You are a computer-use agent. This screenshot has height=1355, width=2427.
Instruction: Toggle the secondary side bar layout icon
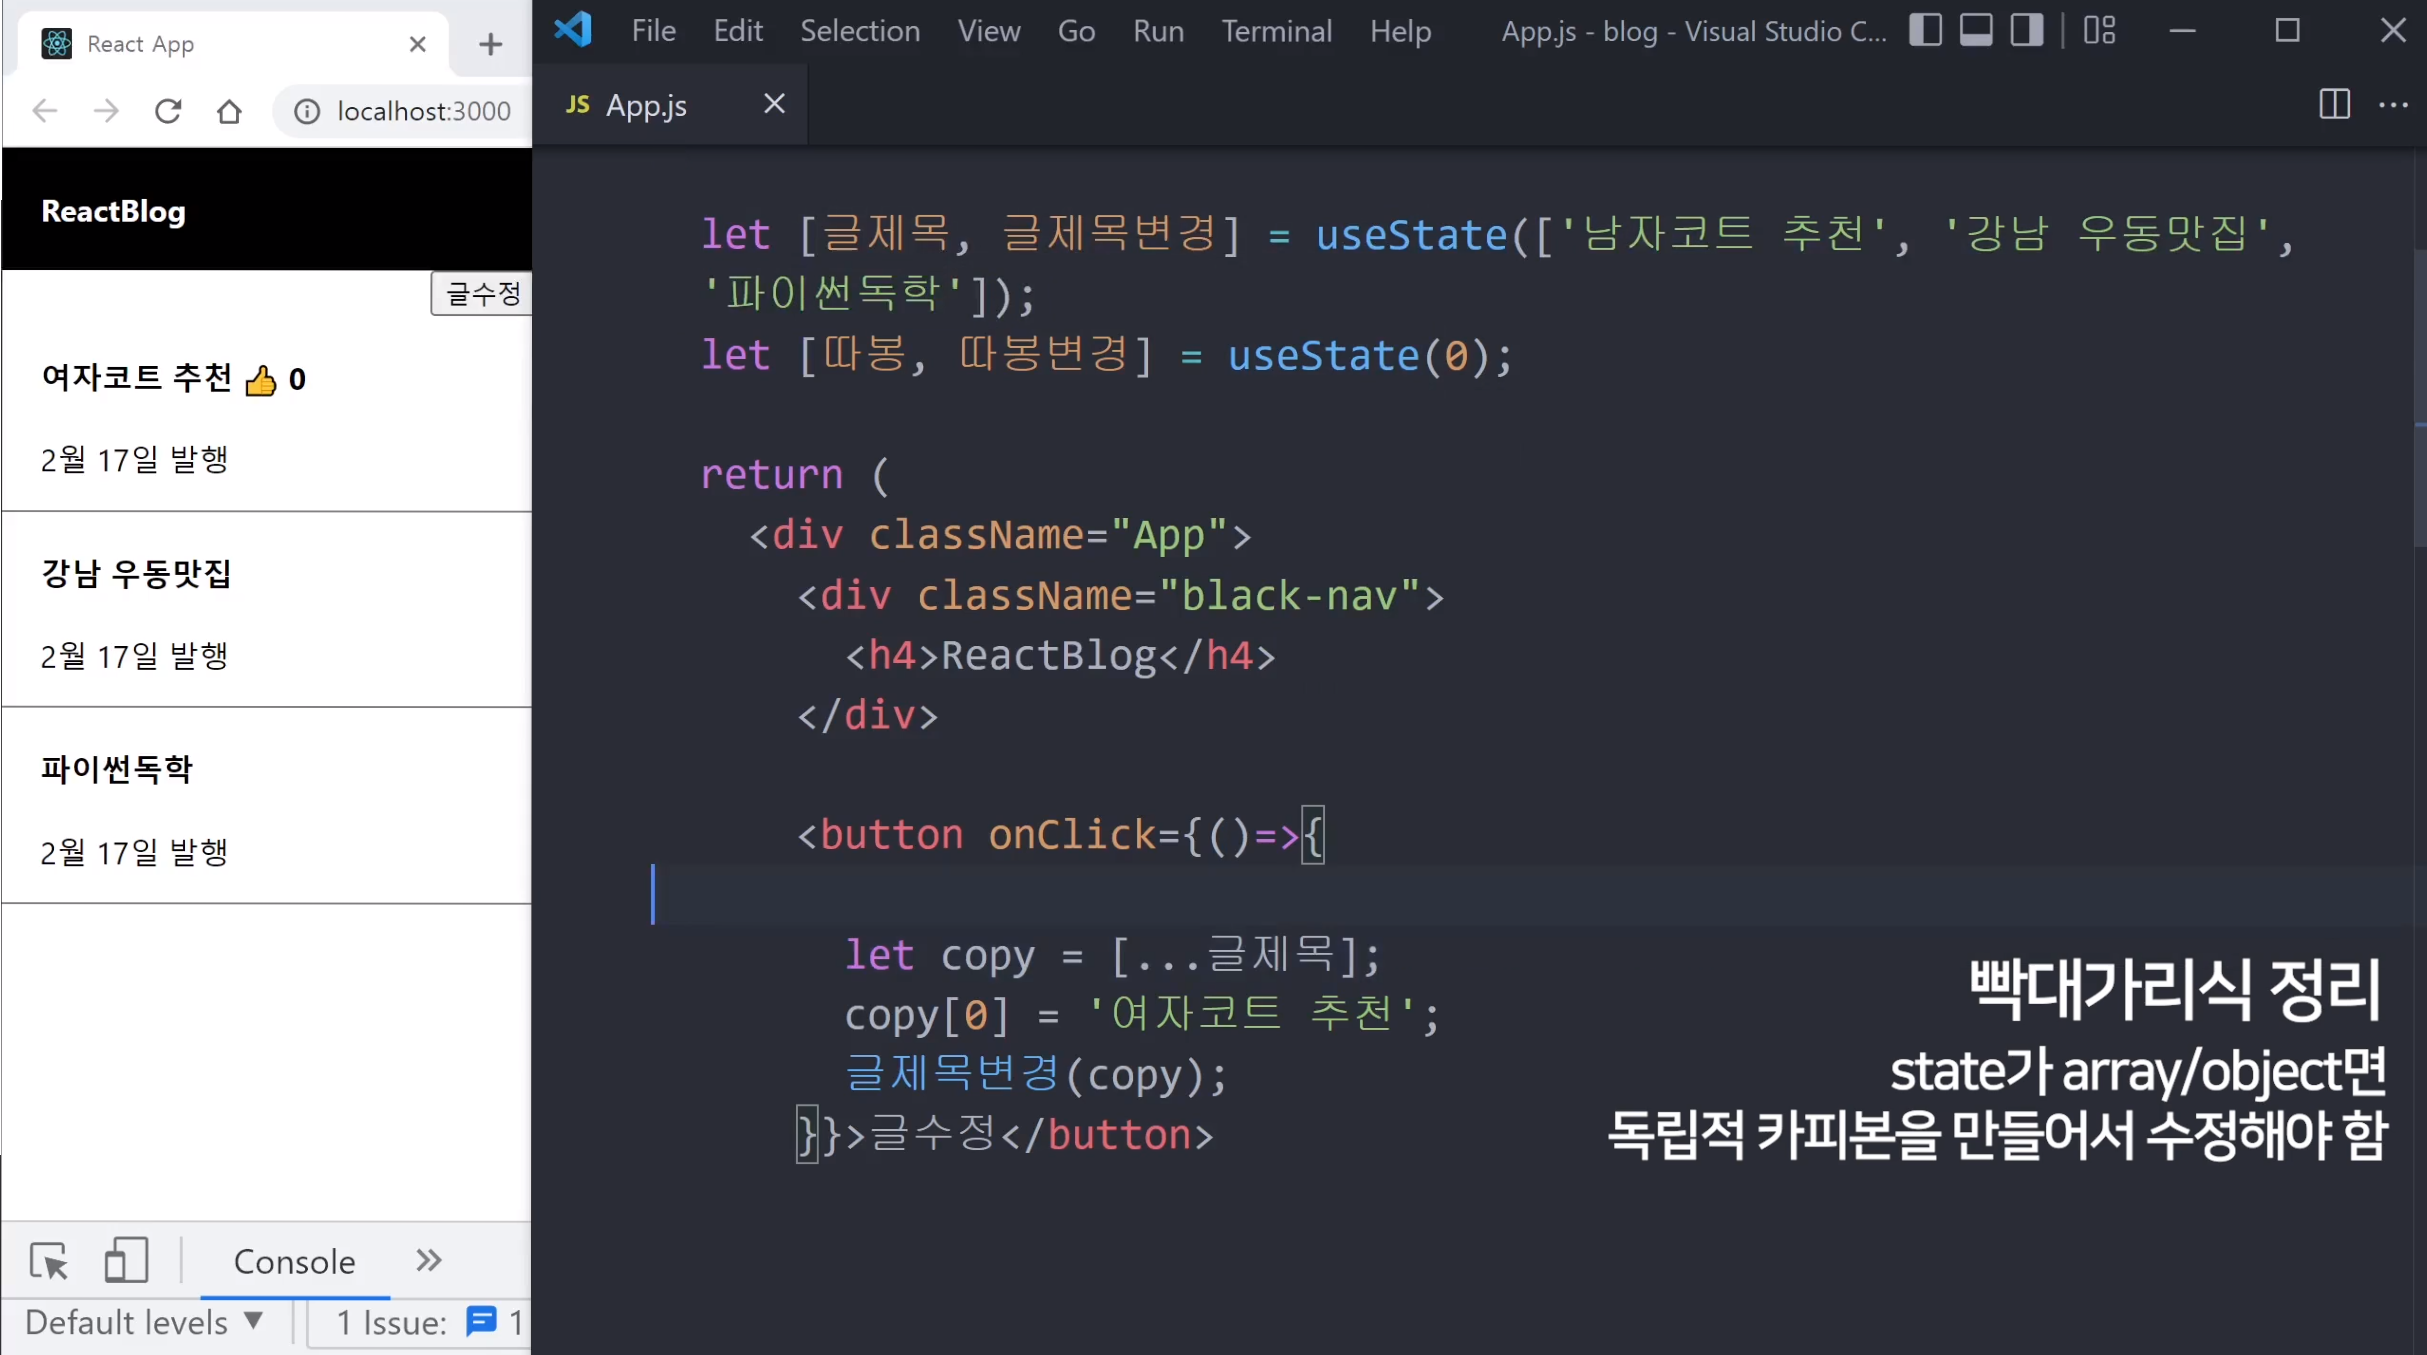(2027, 30)
